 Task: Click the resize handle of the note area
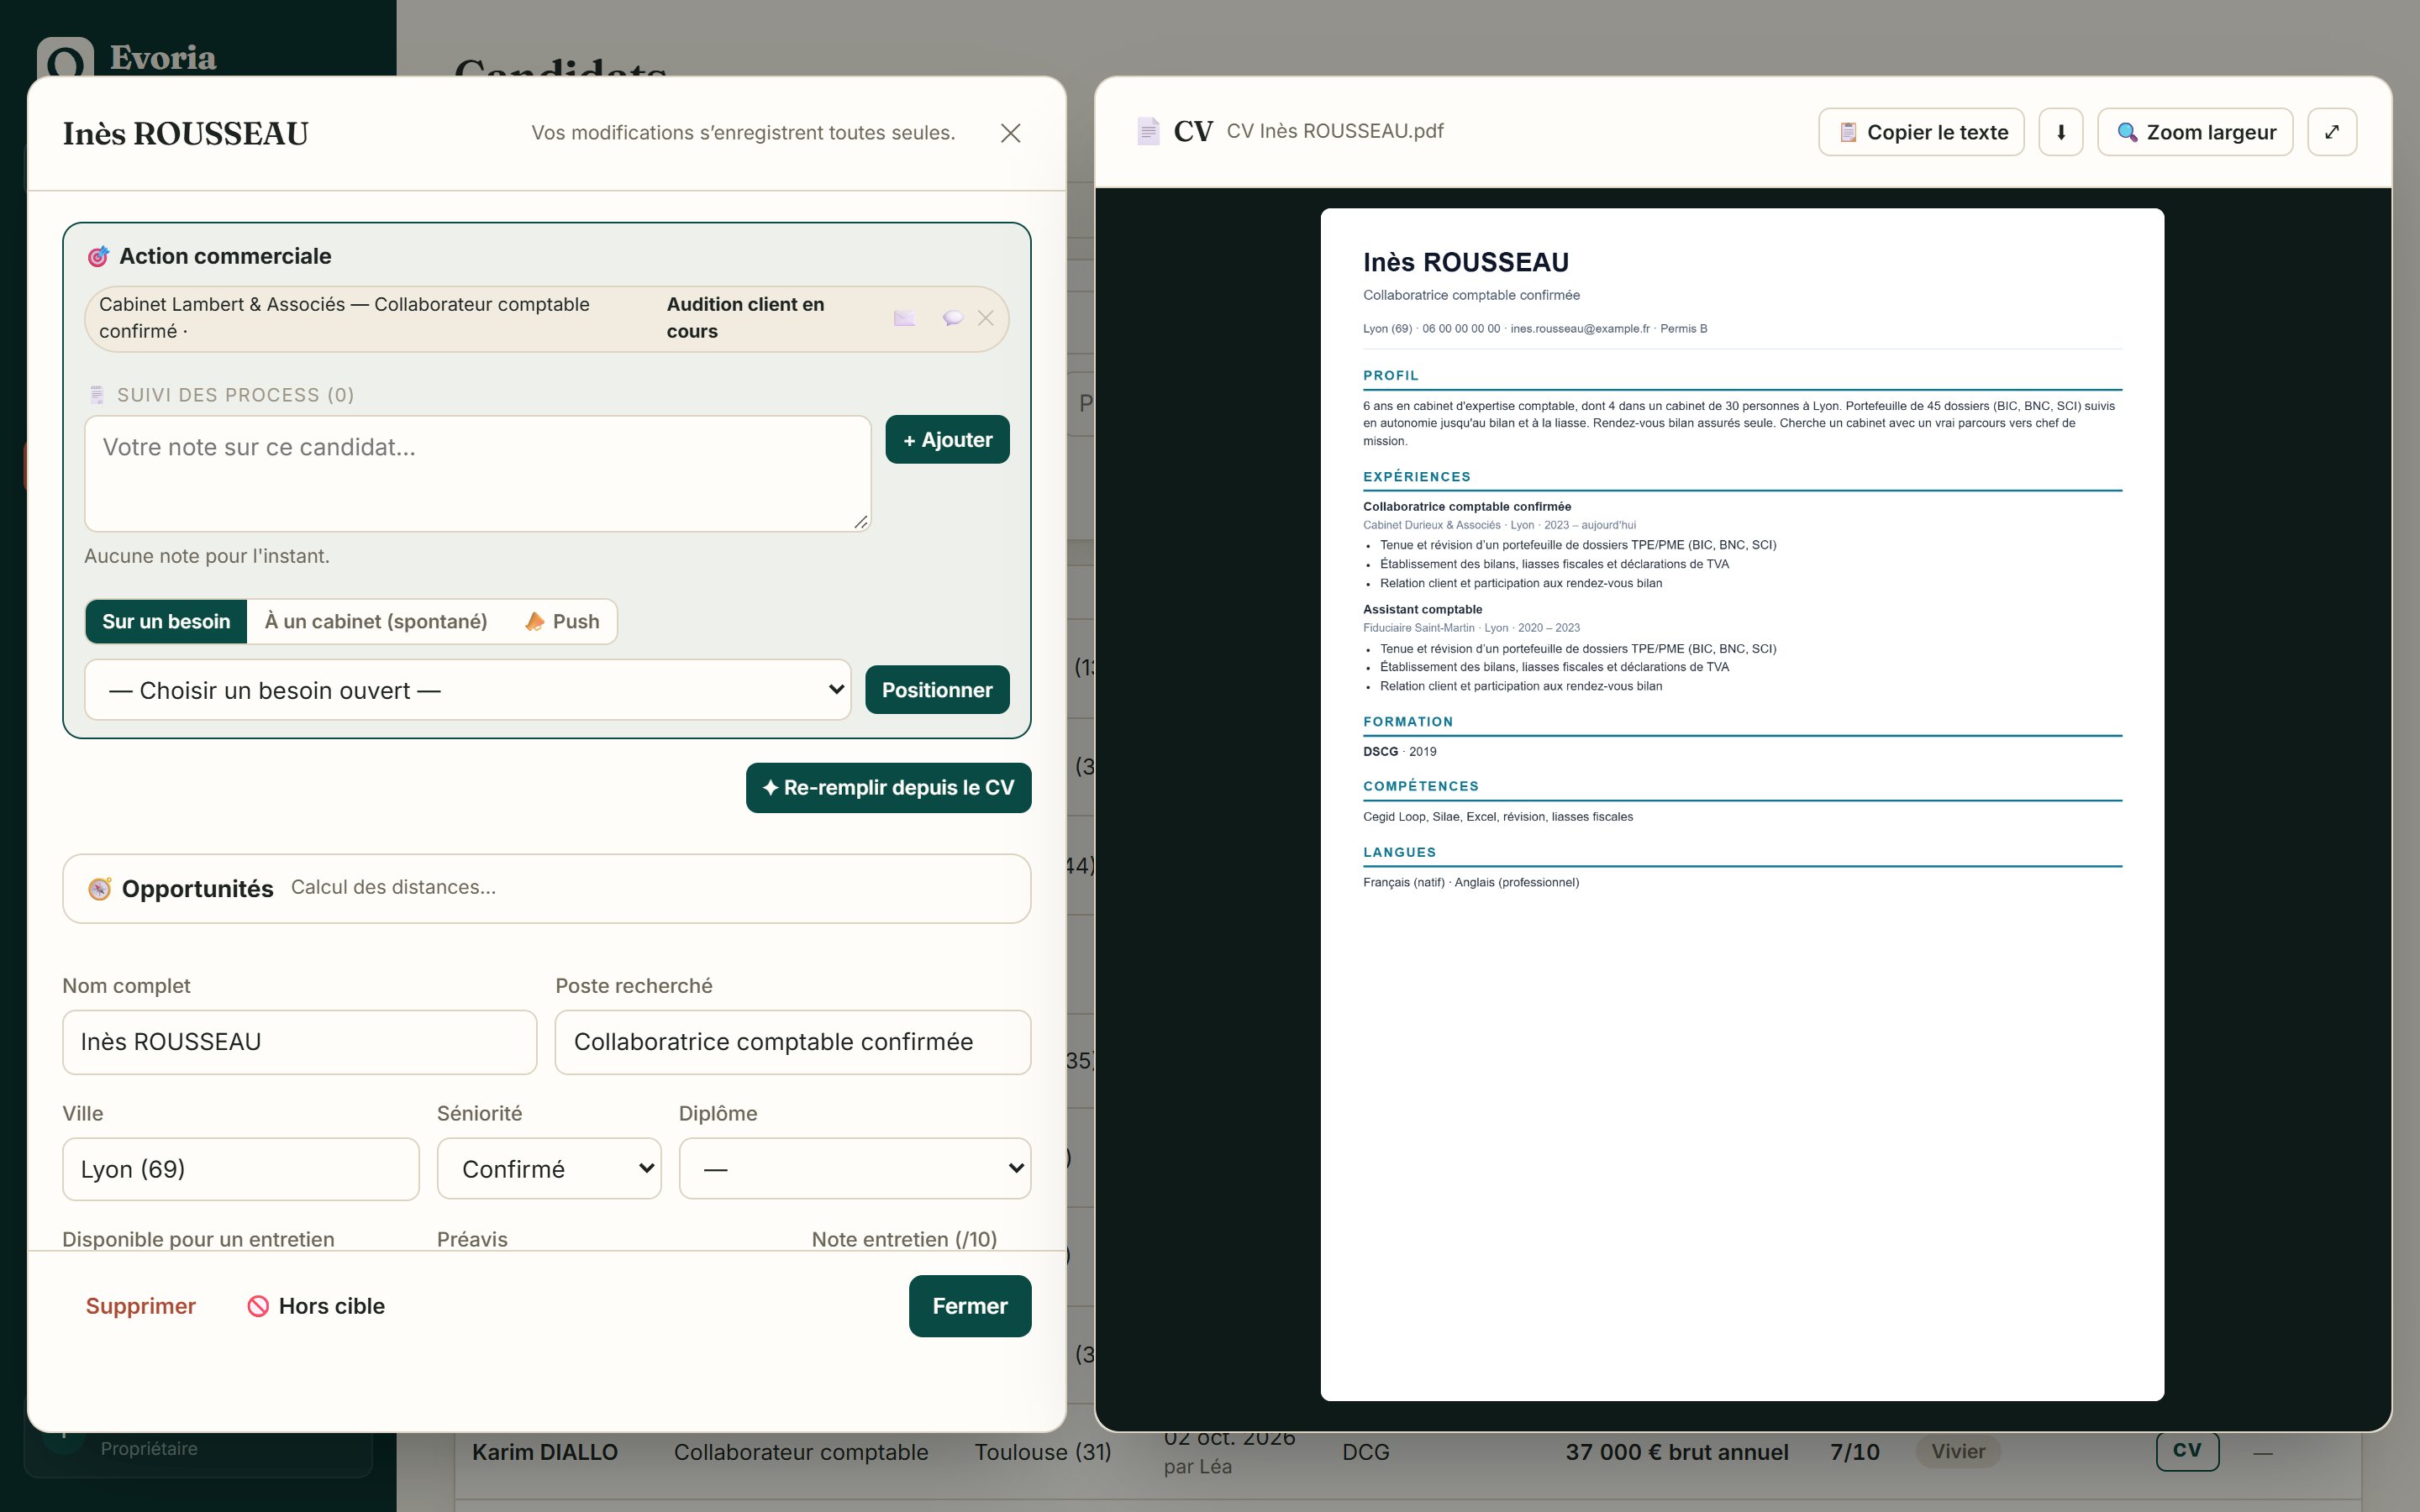click(861, 521)
